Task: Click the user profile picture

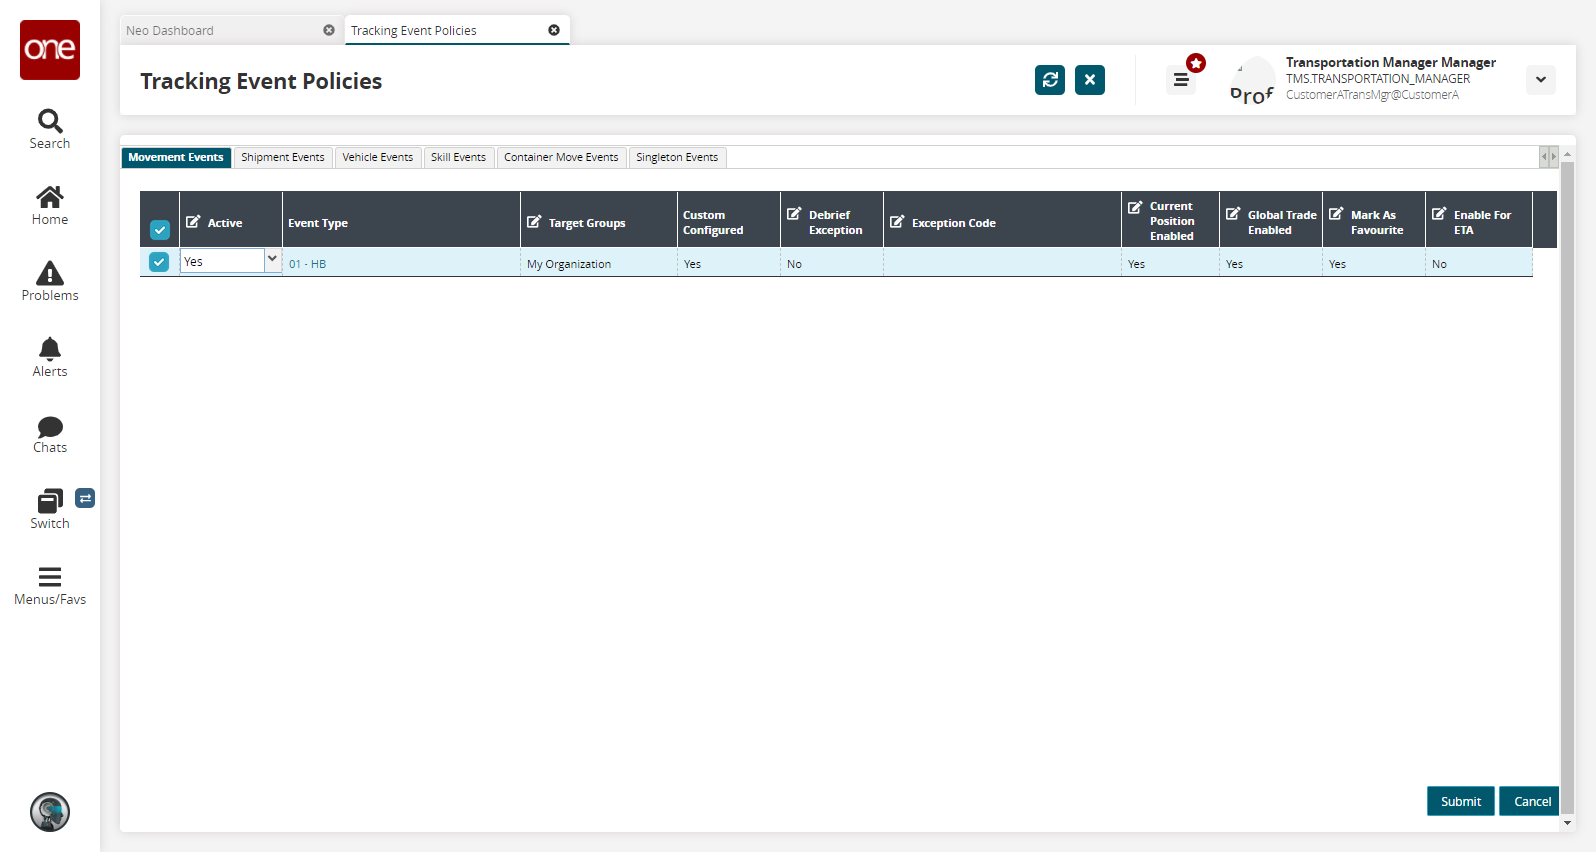Action: tap(1252, 80)
